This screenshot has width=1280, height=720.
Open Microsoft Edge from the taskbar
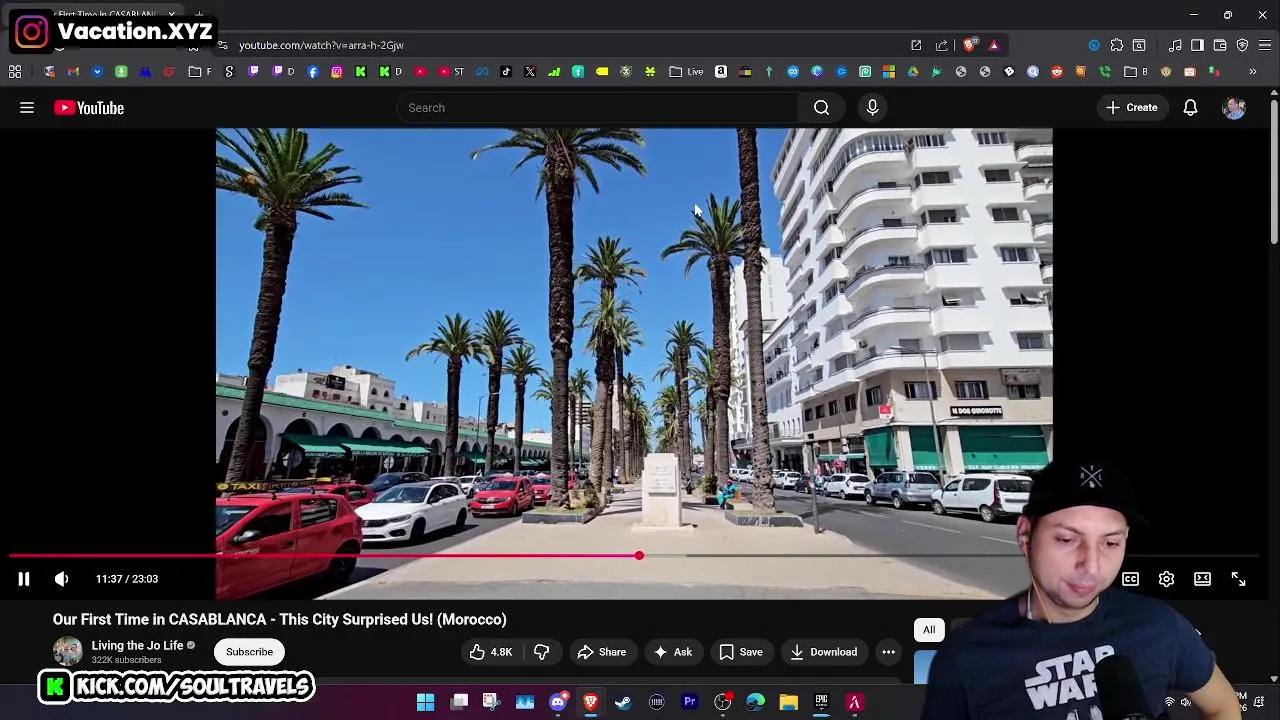pyautogui.click(x=755, y=702)
